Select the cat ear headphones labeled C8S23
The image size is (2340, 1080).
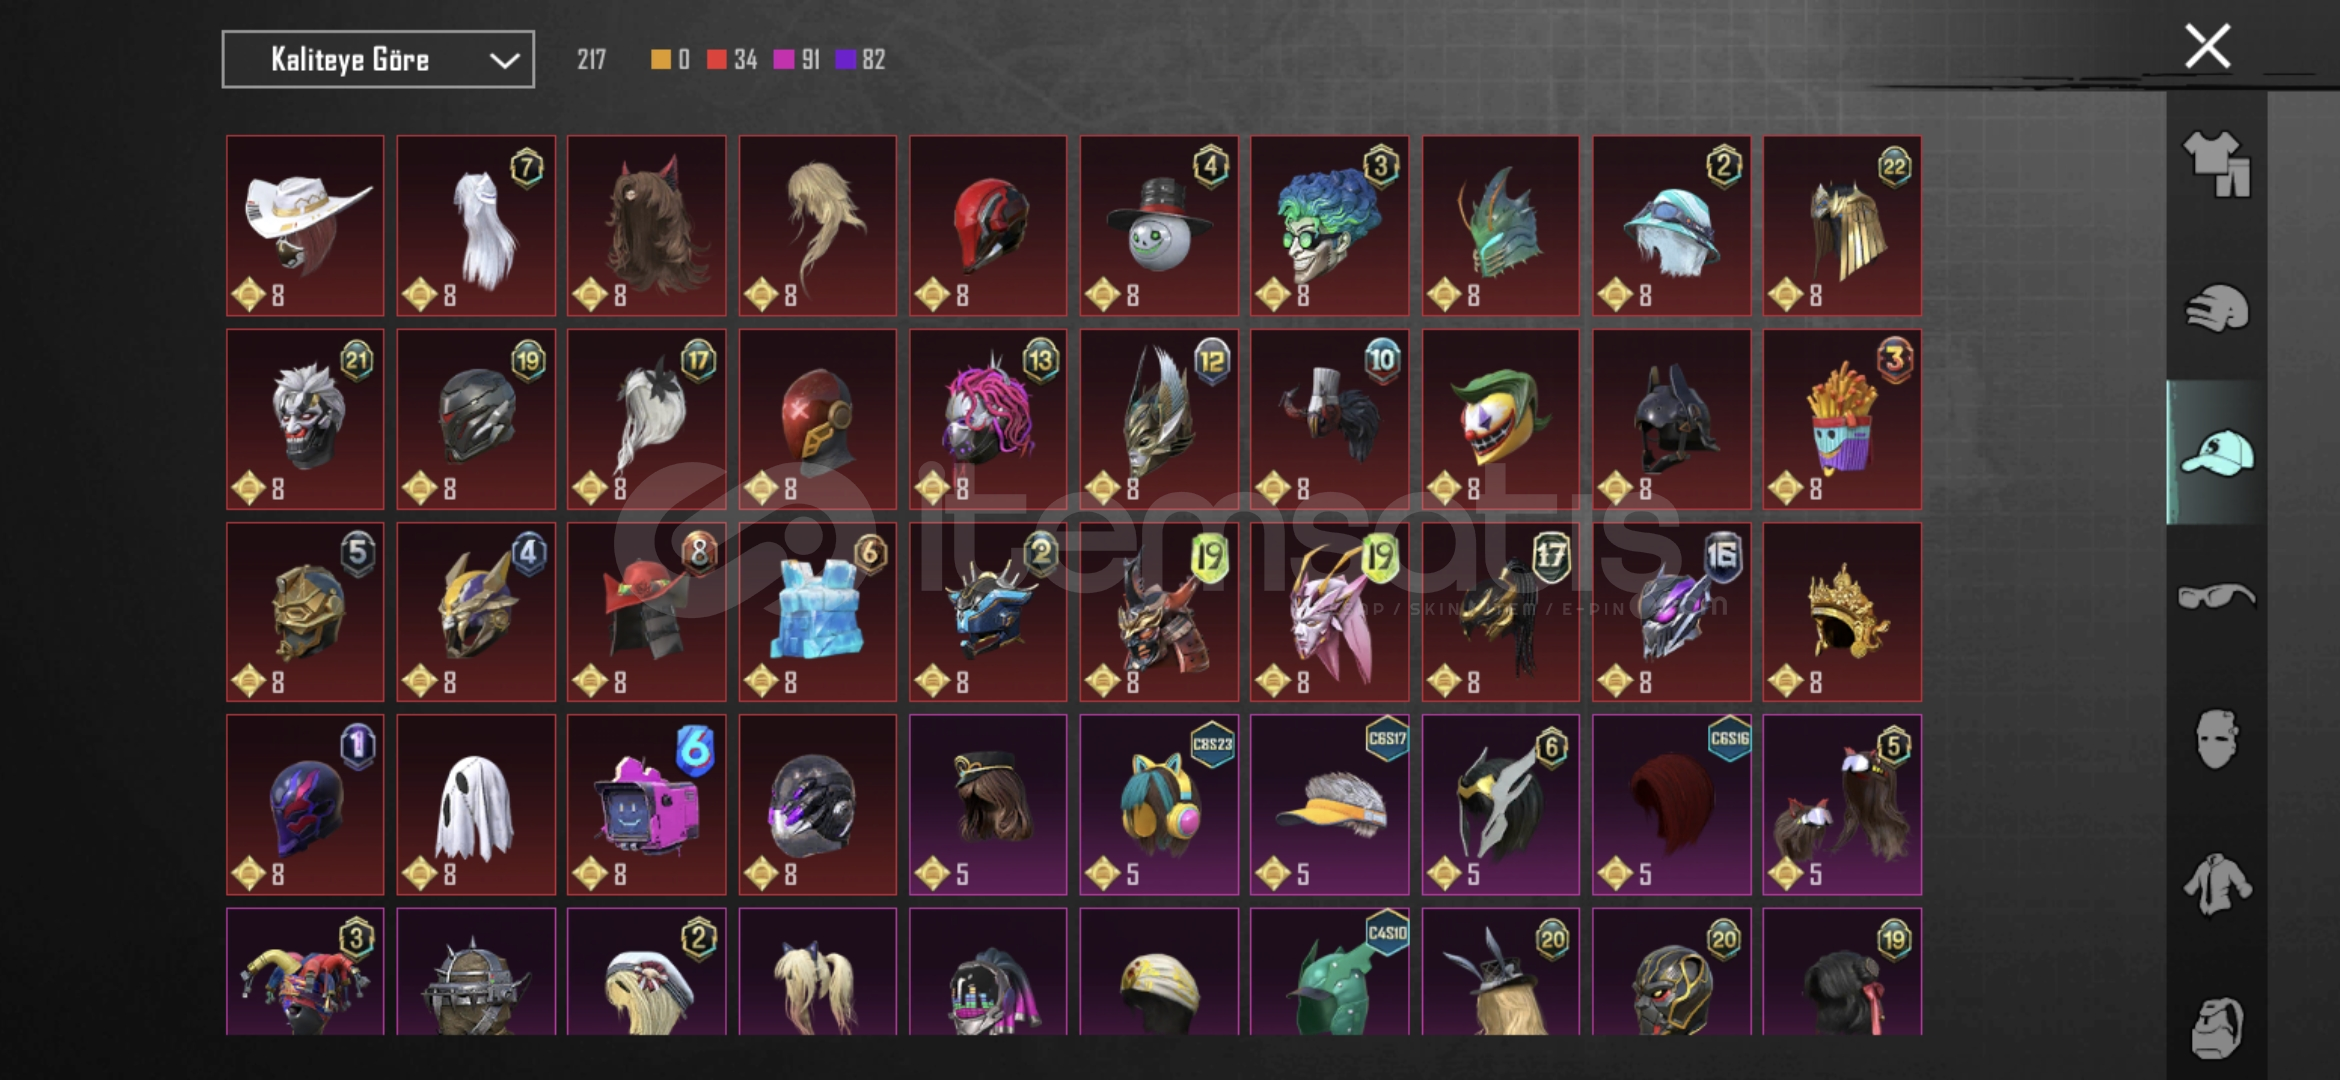click(x=1159, y=805)
